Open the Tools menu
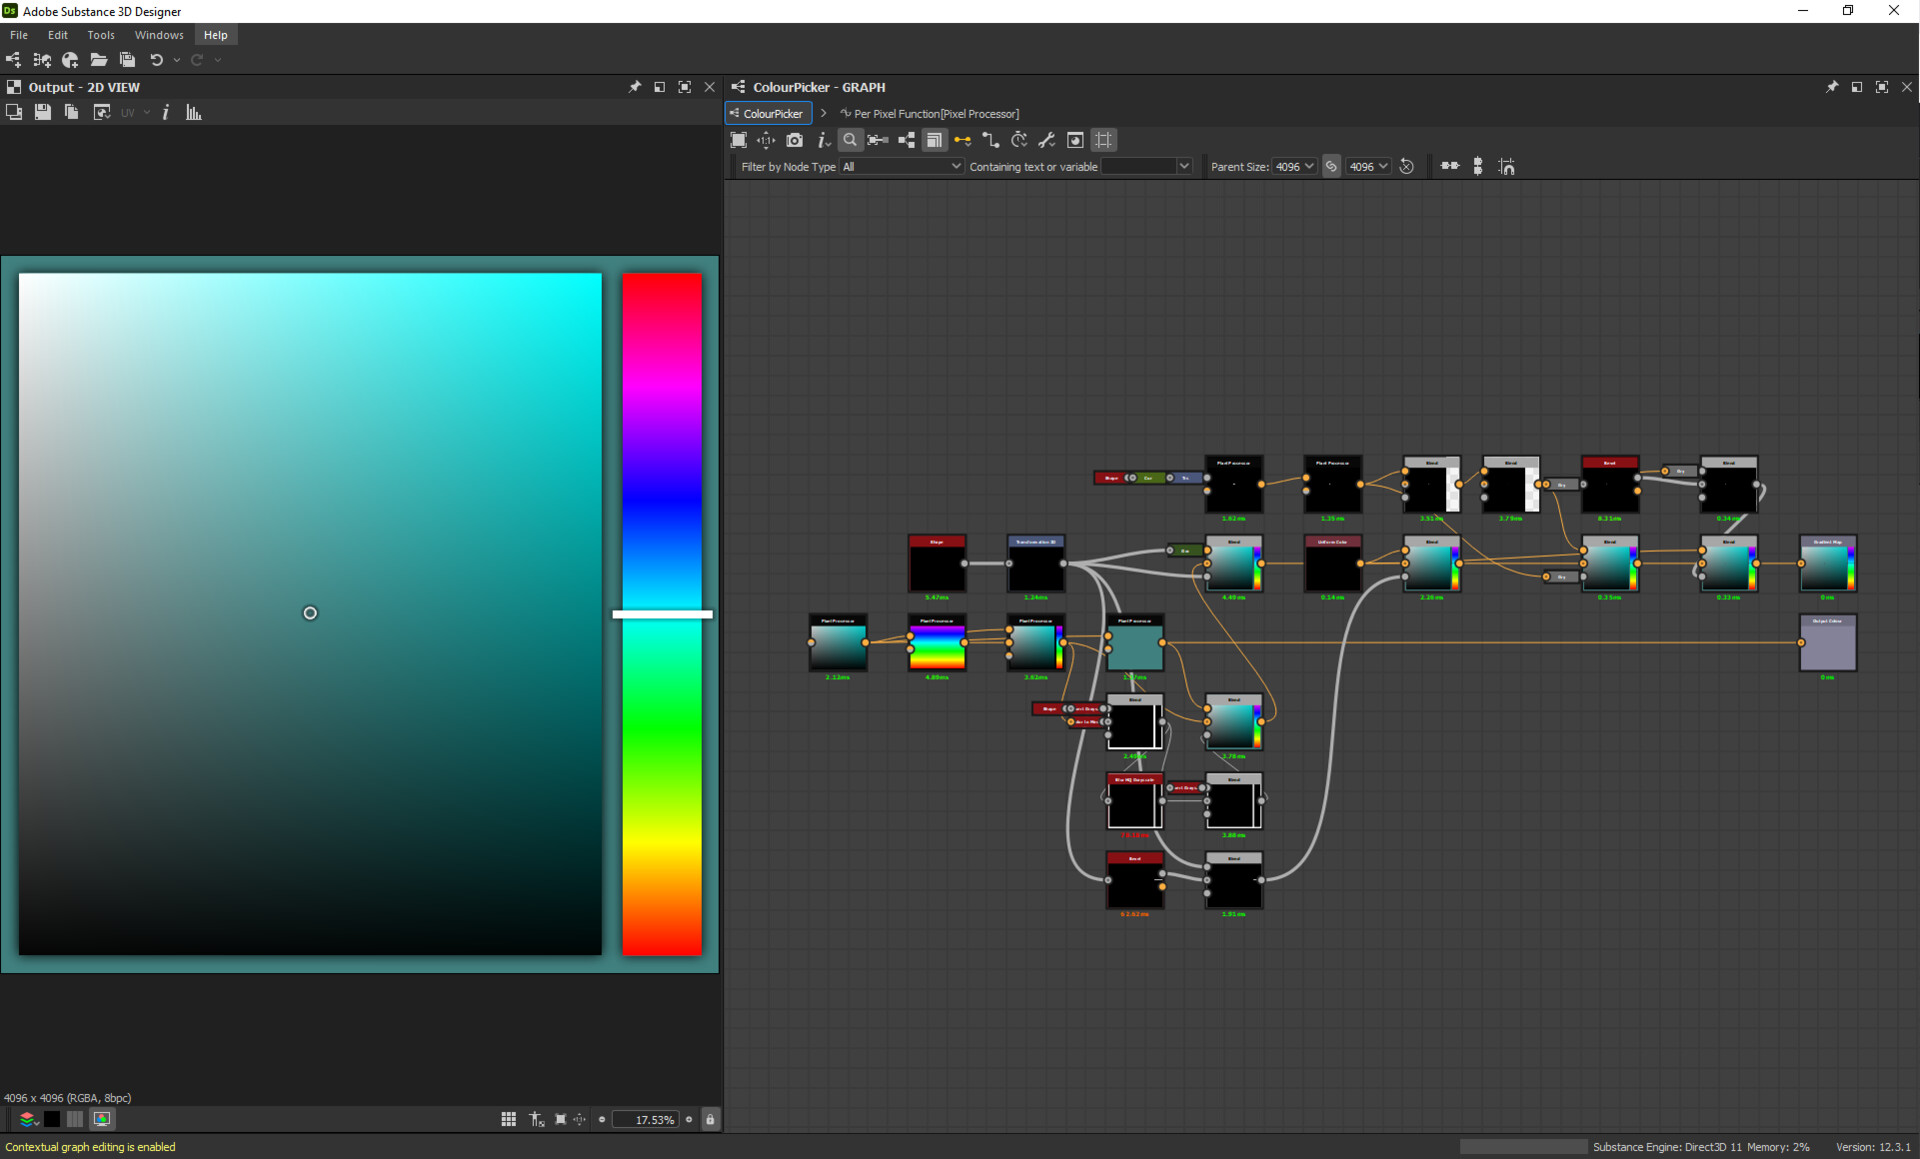The height and width of the screenshot is (1159, 1920). [x=100, y=35]
